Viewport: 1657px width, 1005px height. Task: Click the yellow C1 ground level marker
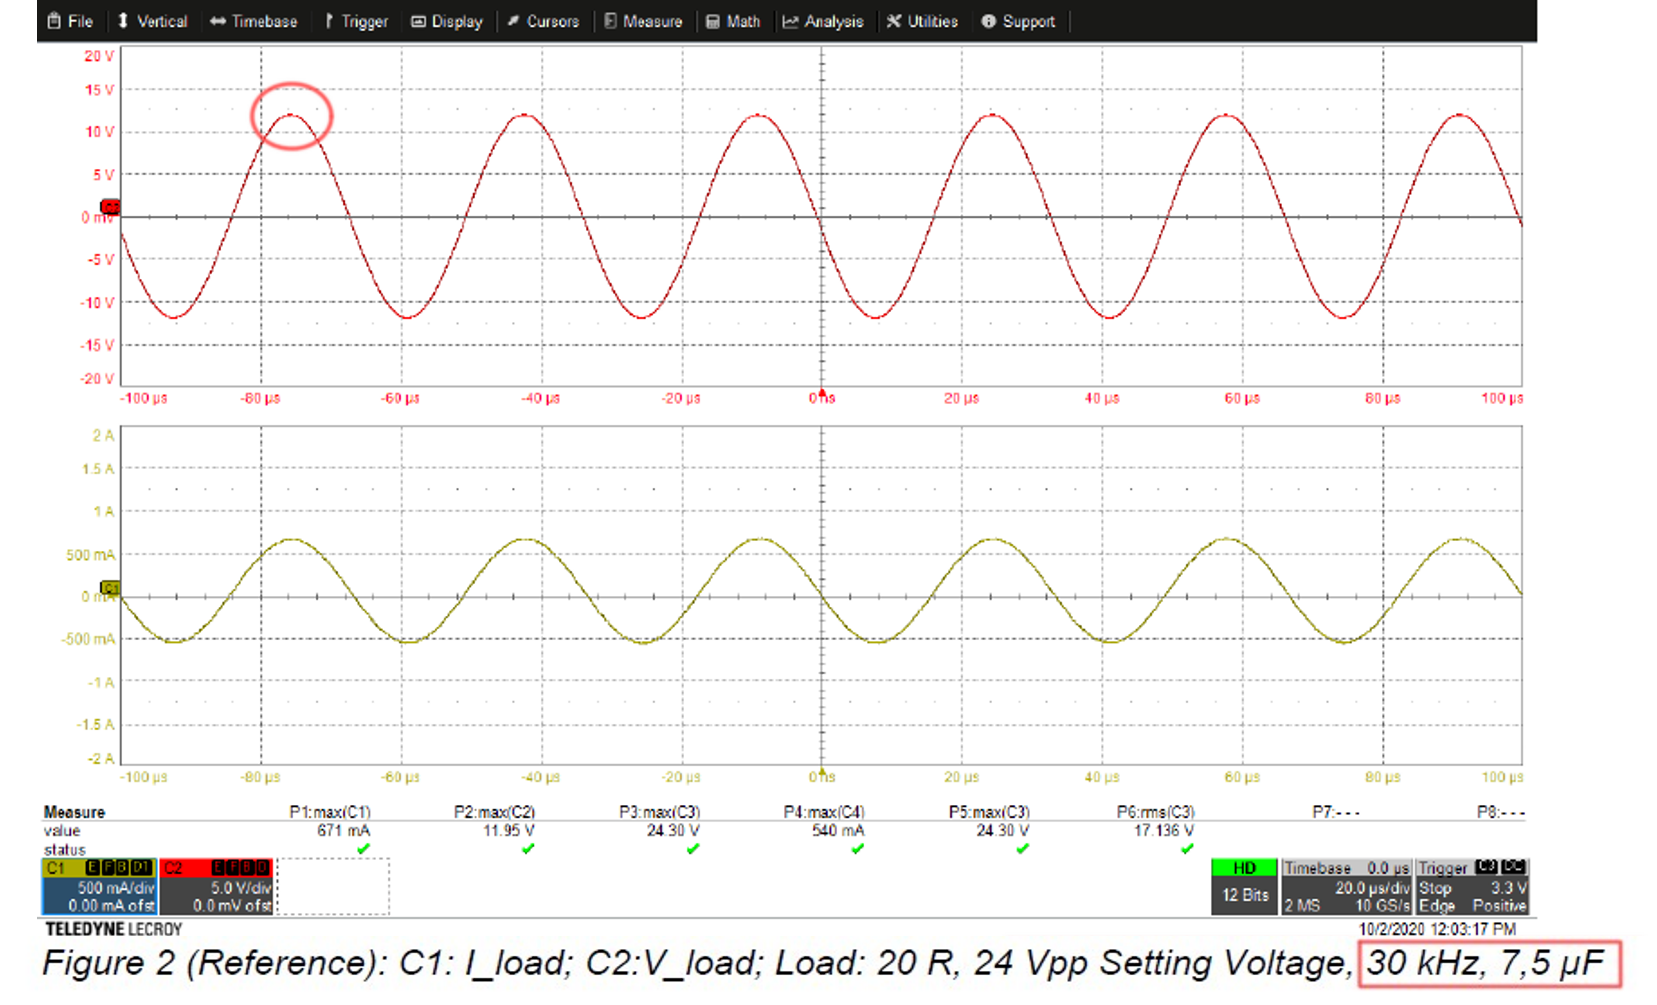tap(110, 588)
